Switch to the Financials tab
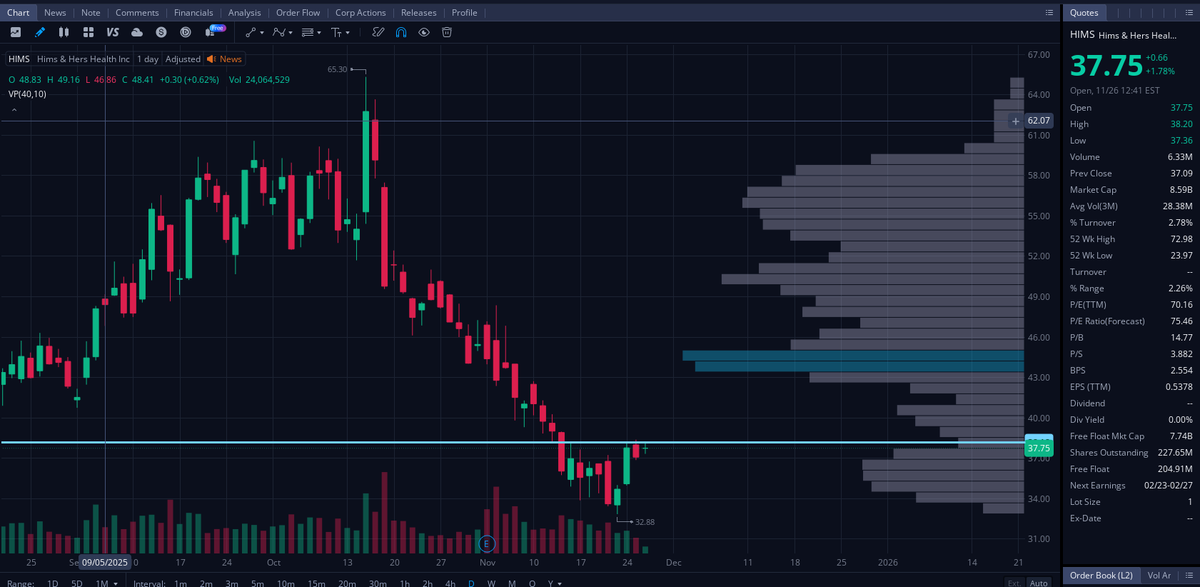Screen dimensions: 1200x587 pyautogui.click(x=194, y=12)
